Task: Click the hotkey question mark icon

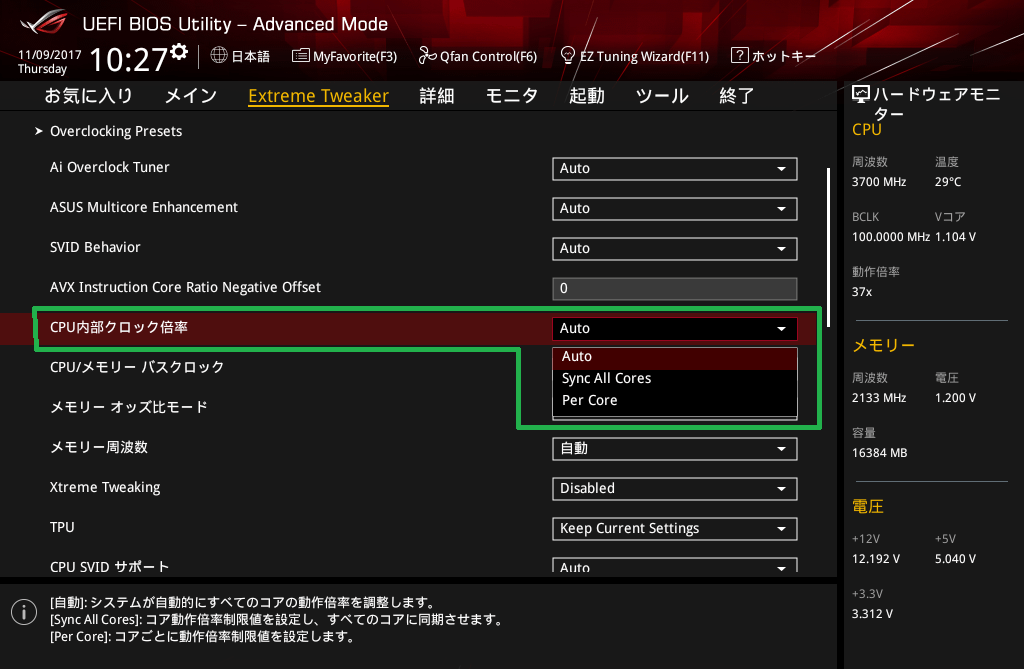Action: click(739, 56)
